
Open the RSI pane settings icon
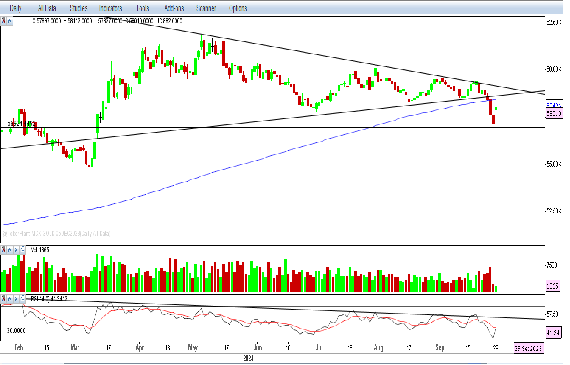coord(23,299)
